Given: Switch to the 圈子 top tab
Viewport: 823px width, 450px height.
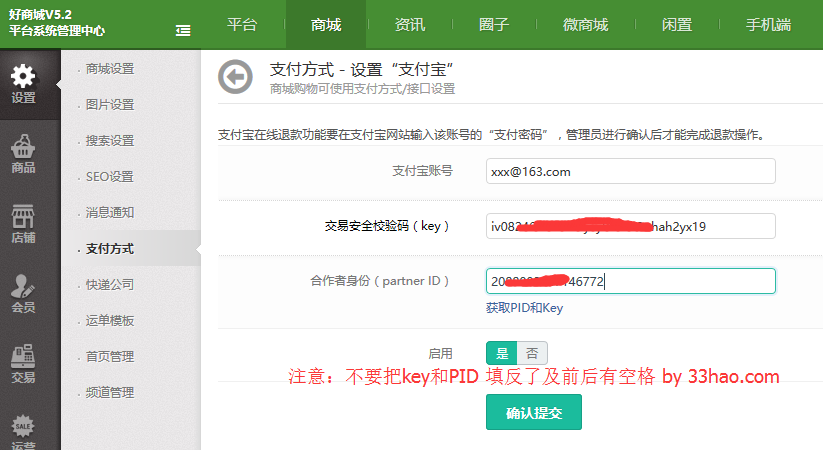Looking at the screenshot, I should (494, 25).
